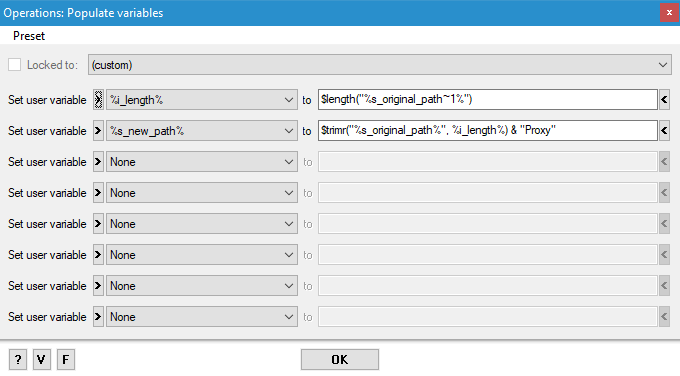Click the '<' insert arrow after $length expression
The width and height of the screenshot is (680, 376).
click(x=664, y=100)
